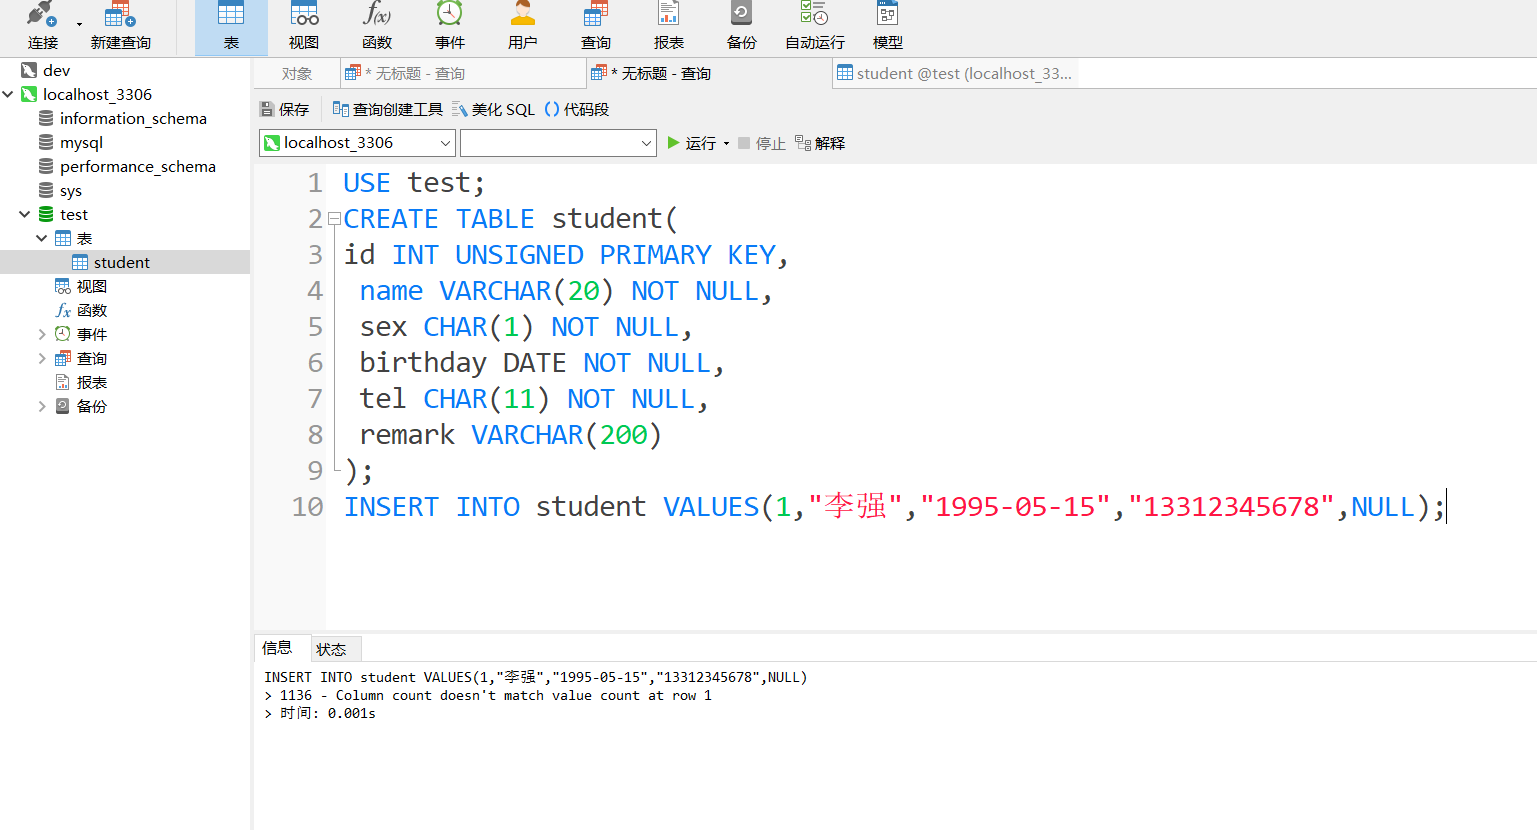Open the 连接 dropdown arrow
Image resolution: width=1537 pixels, height=830 pixels.
click(x=79, y=24)
